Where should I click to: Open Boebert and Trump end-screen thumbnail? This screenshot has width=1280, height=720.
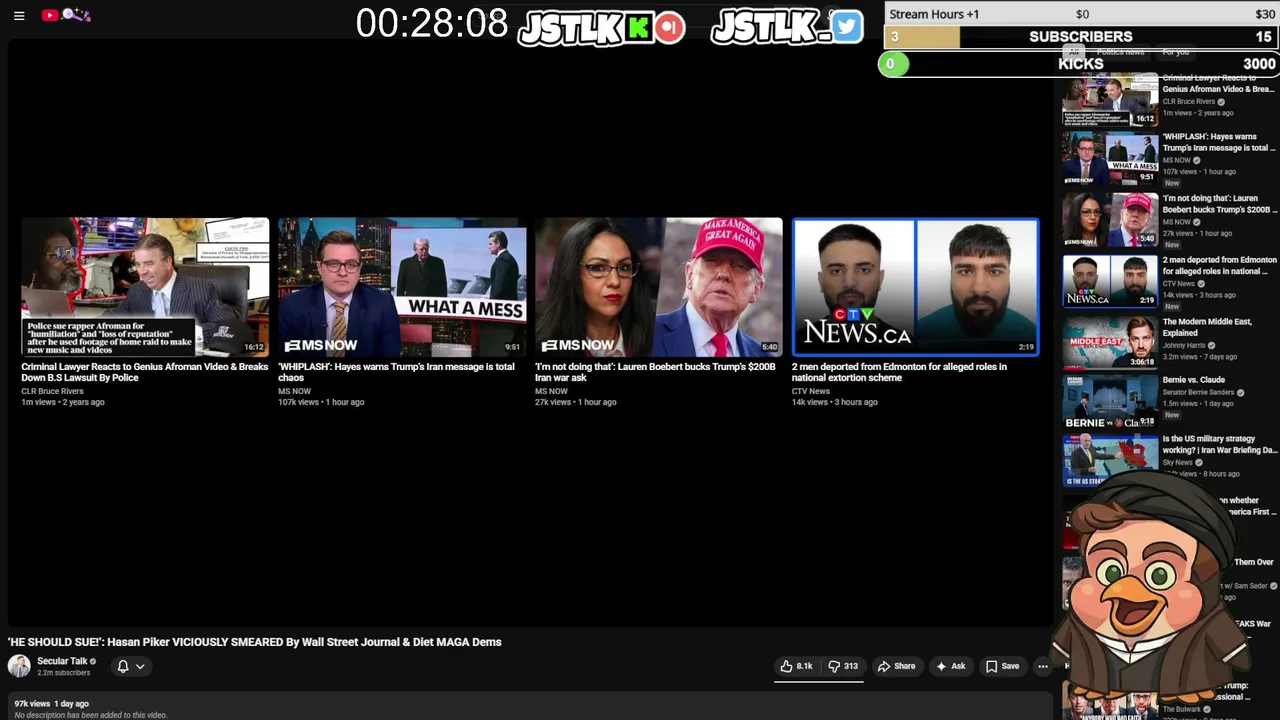tap(659, 287)
